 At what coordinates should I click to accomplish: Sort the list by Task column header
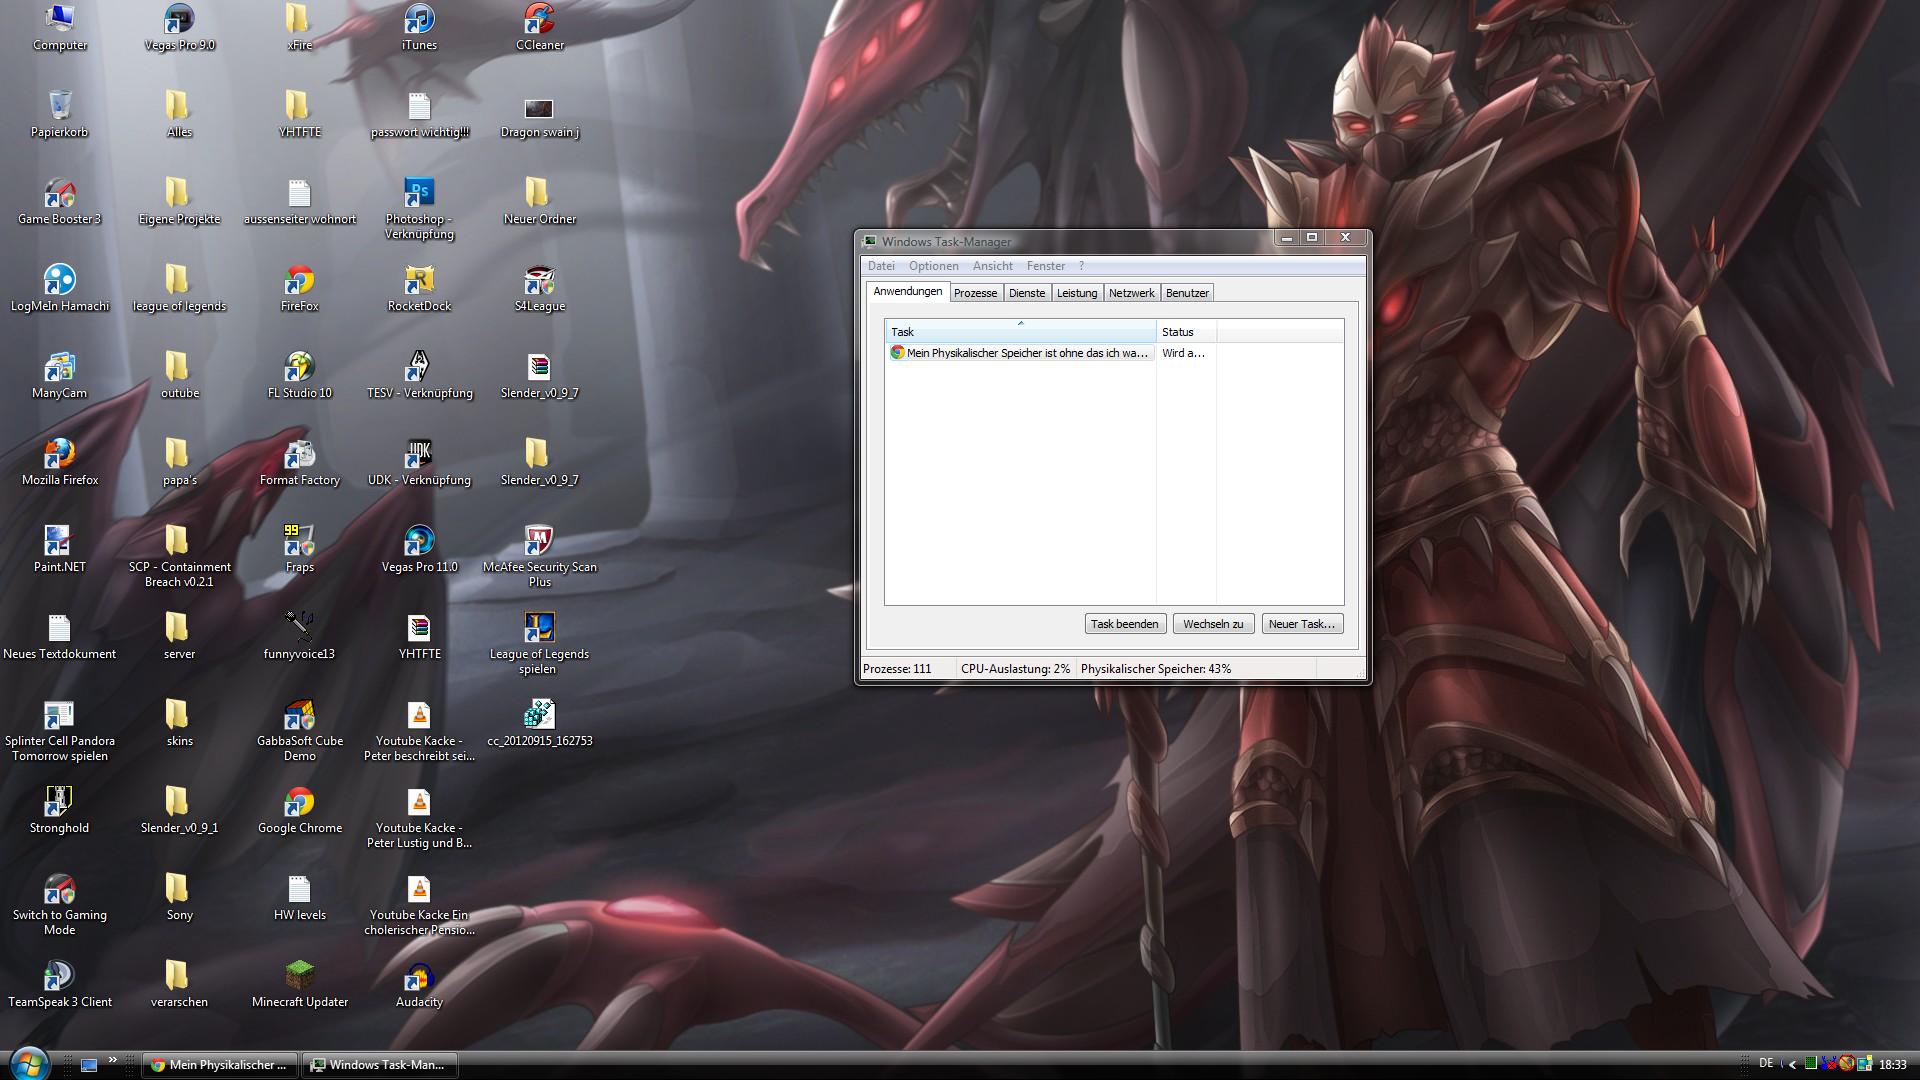[1019, 332]
